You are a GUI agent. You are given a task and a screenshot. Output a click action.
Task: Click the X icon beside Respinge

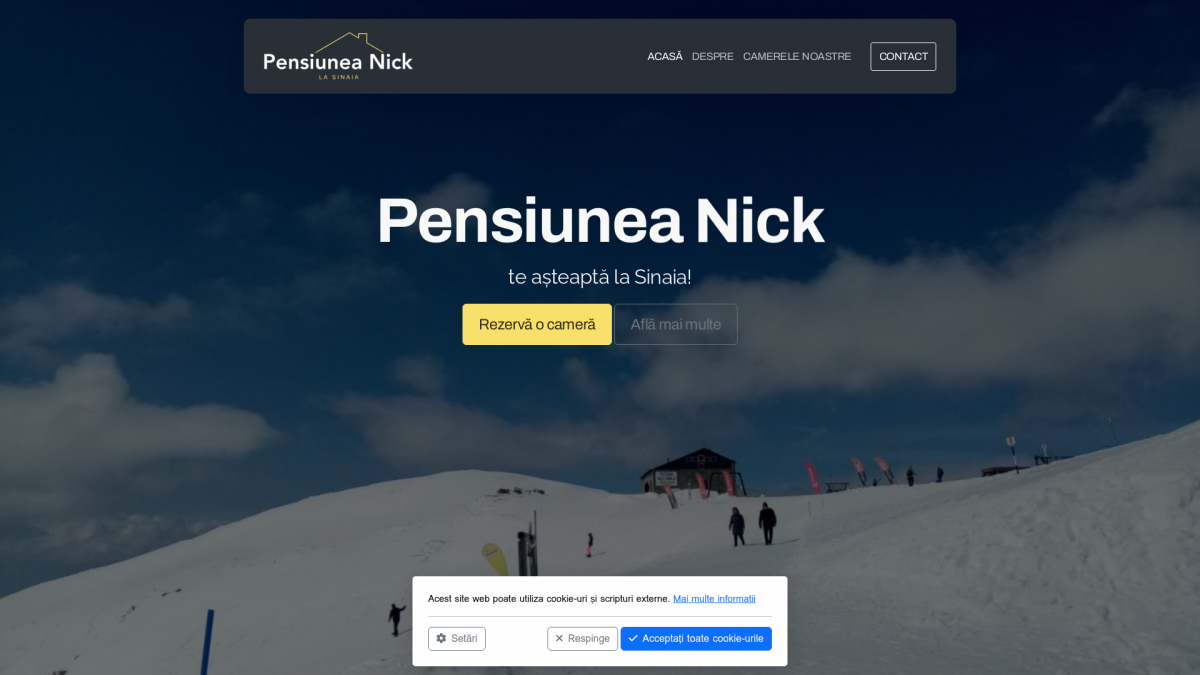pyautogui.click(x=559, y=638)
